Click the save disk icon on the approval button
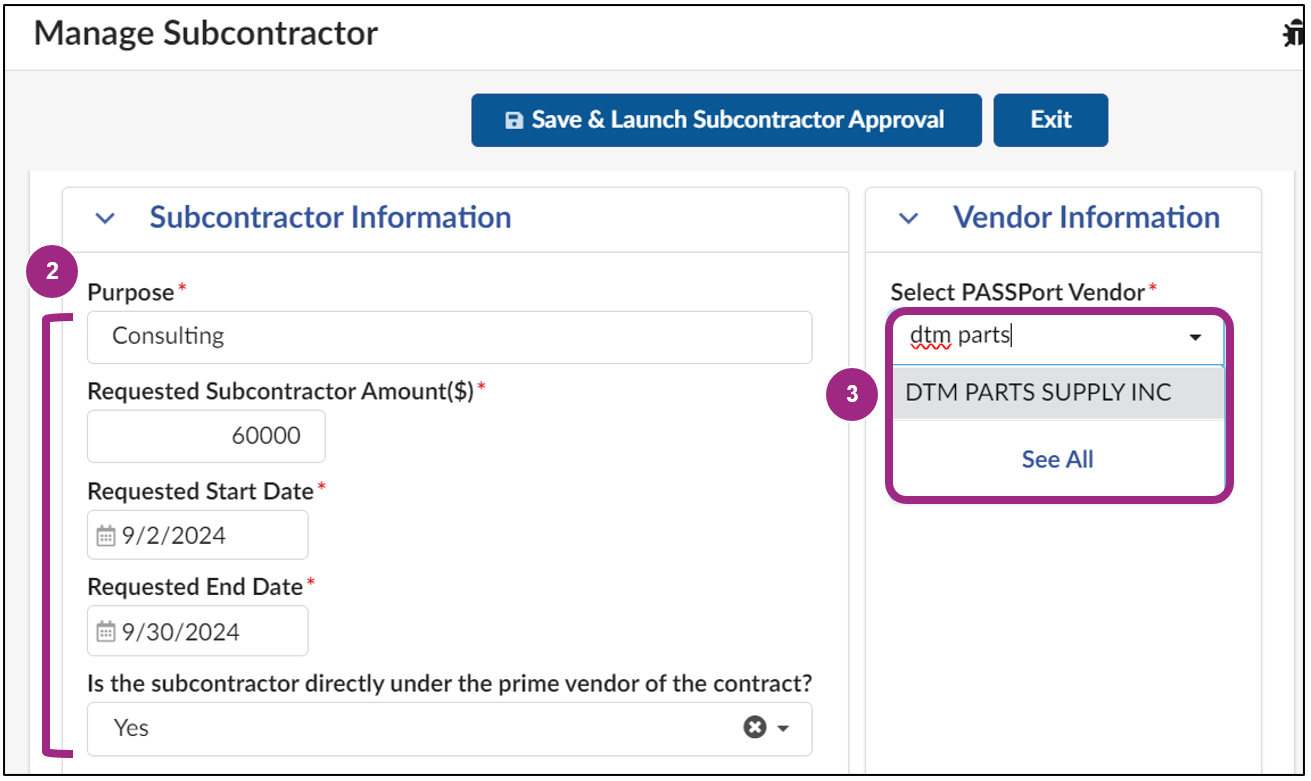 tap(514, 120)
